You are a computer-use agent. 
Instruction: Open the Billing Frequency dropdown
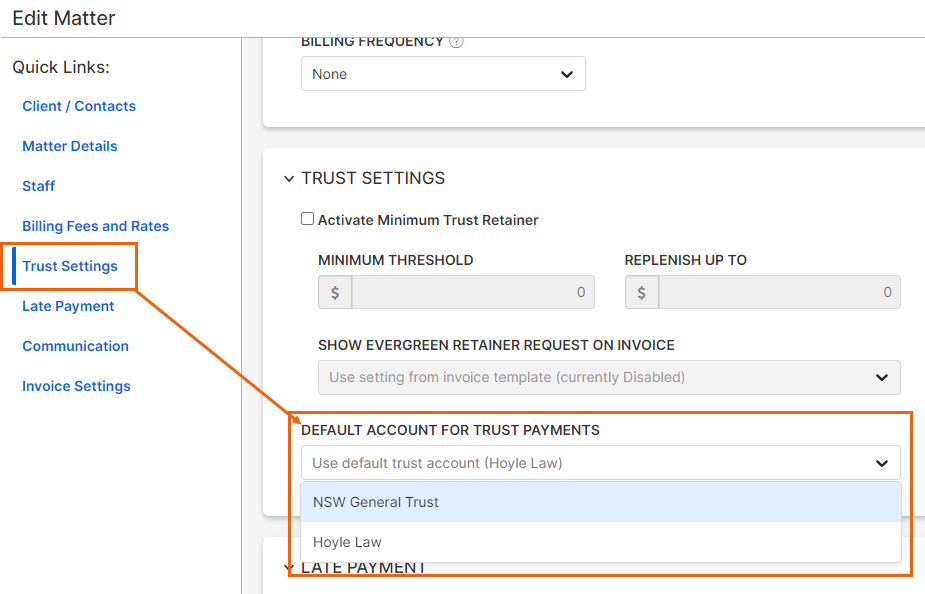pos(443,74)
